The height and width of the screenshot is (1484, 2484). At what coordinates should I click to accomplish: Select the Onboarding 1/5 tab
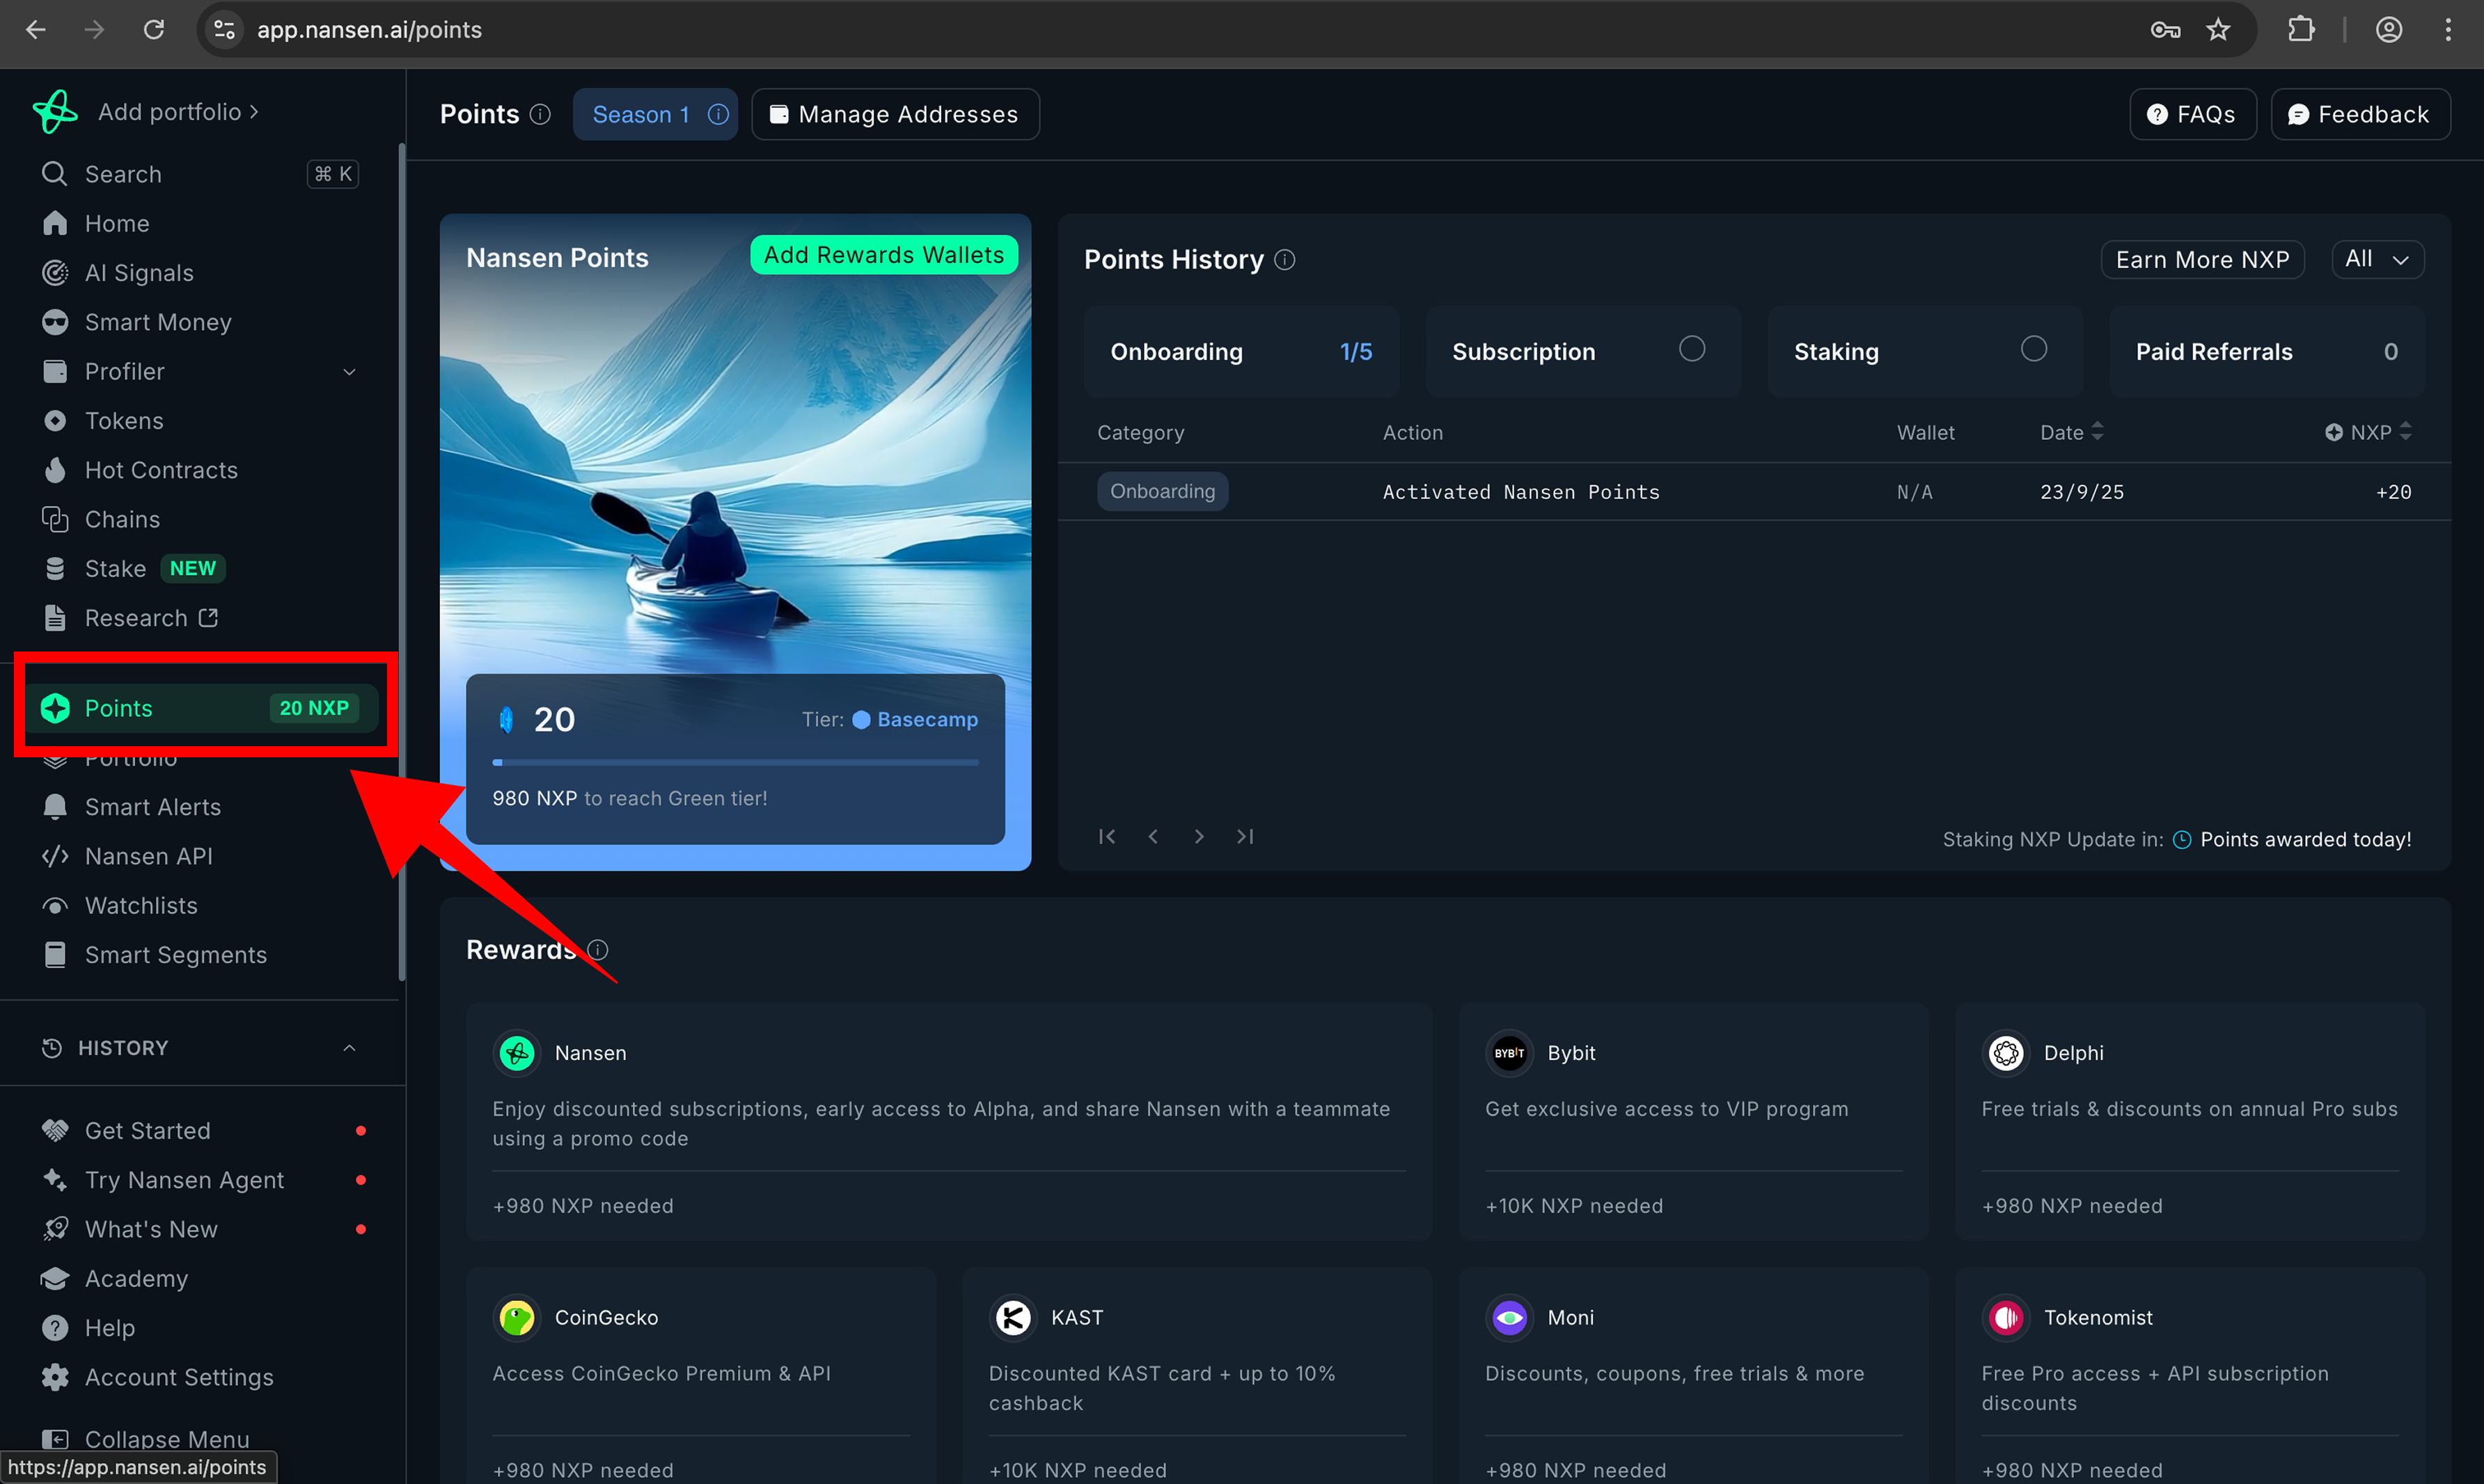[1241, 352]
